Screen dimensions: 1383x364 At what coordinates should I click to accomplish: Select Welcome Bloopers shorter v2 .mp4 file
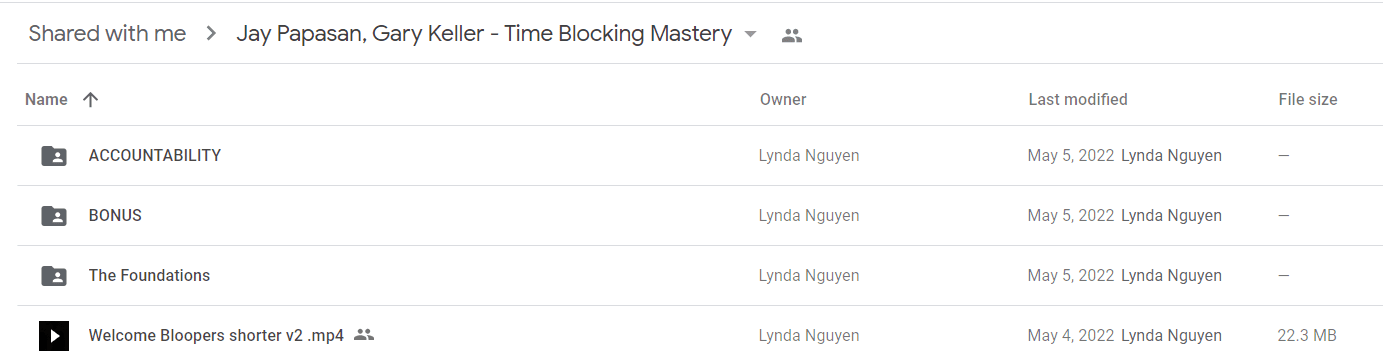(216, 336)
